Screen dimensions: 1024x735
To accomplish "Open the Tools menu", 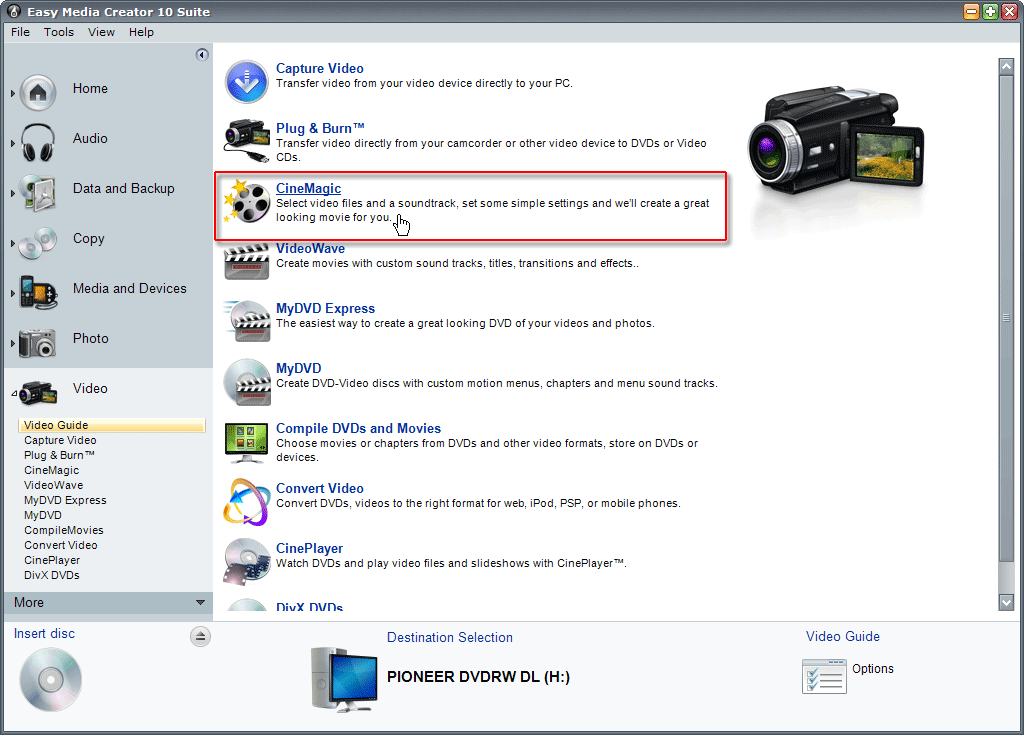I will click(59, 32).
